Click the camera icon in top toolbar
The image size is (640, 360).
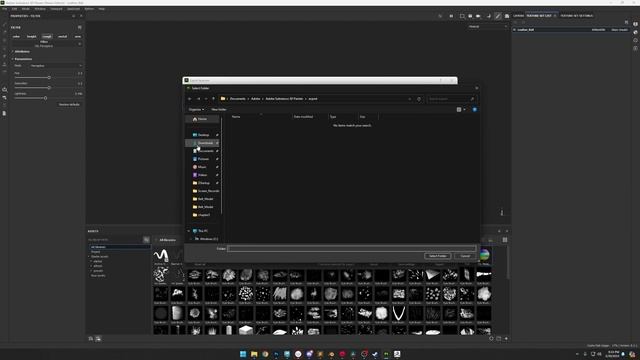[x=478, y=16]
